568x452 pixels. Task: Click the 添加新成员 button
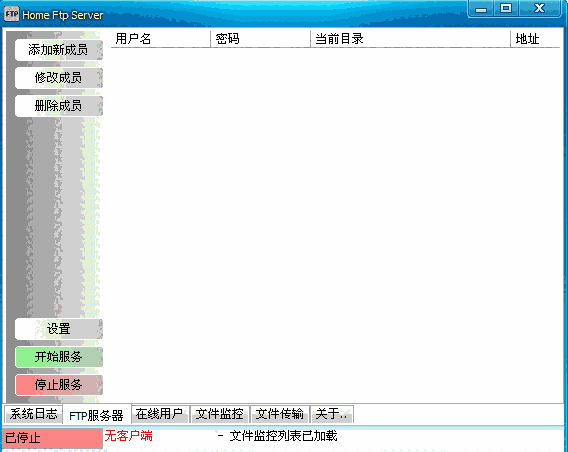click(59, 50)
